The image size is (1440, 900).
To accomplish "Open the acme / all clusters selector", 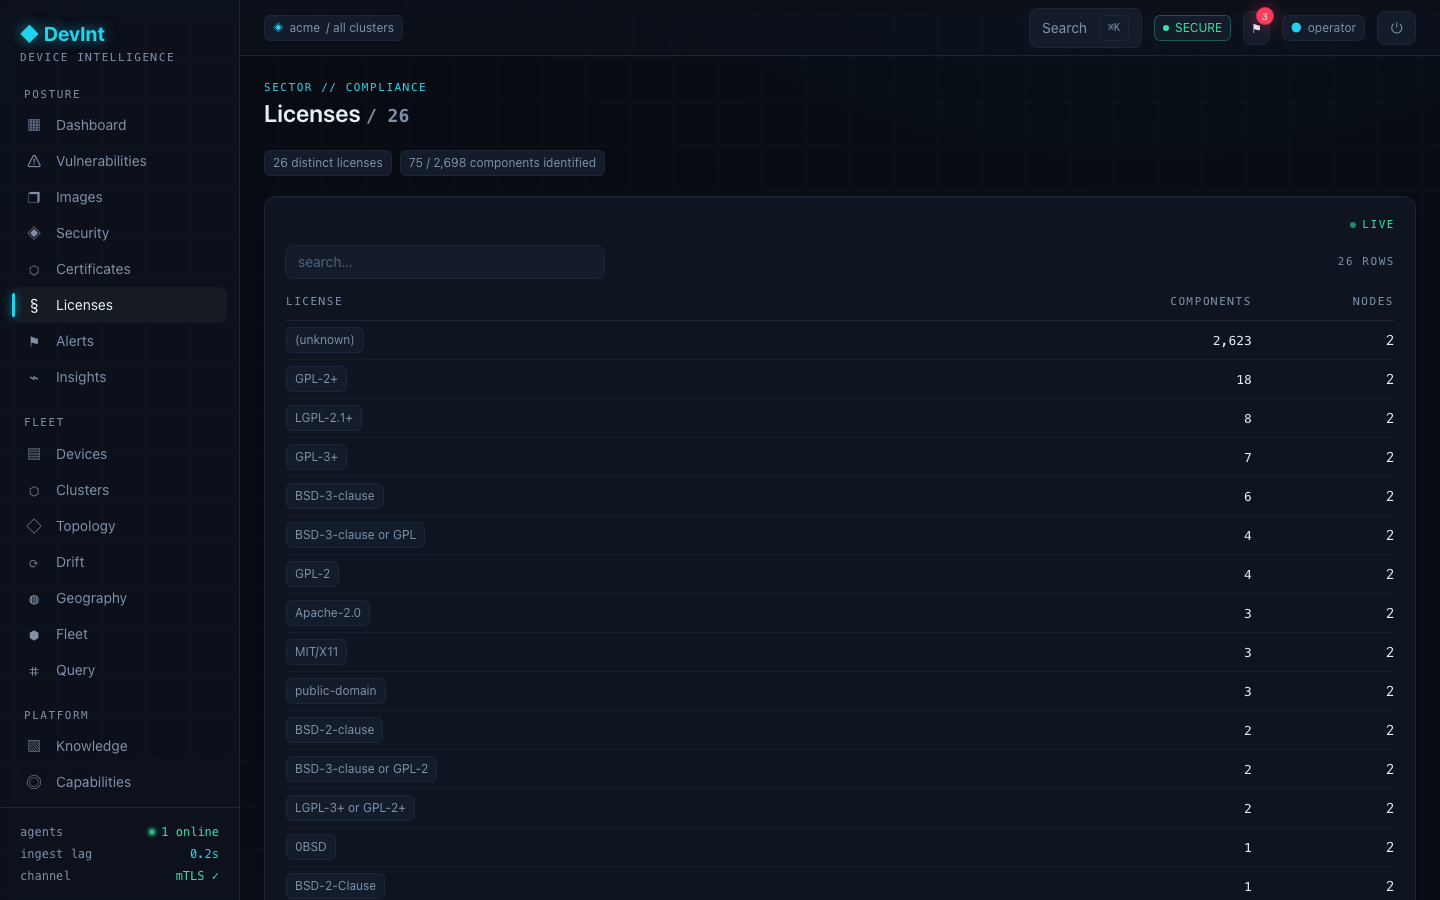I will 333,28.
